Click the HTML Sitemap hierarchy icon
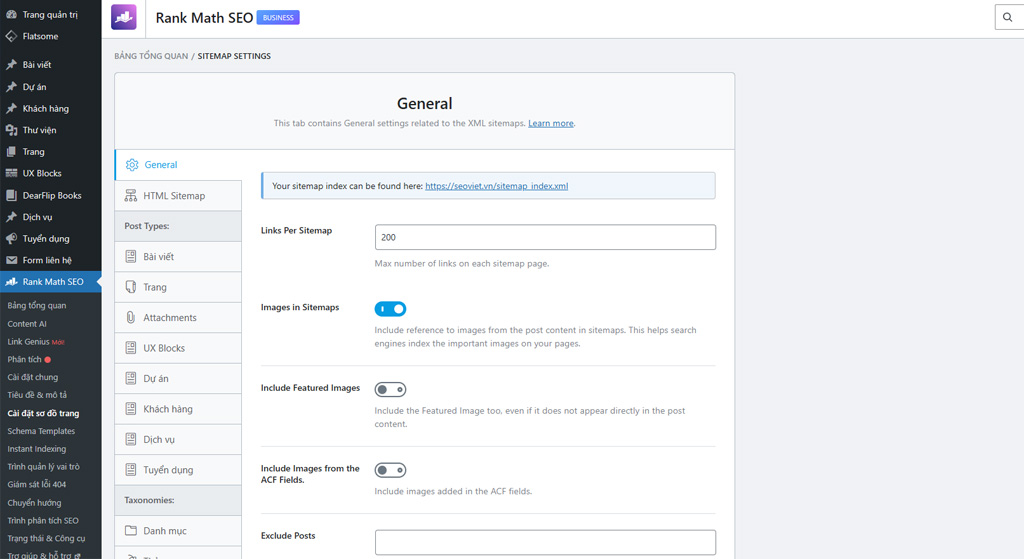The image size is (1024, 559). click(131, 195)
